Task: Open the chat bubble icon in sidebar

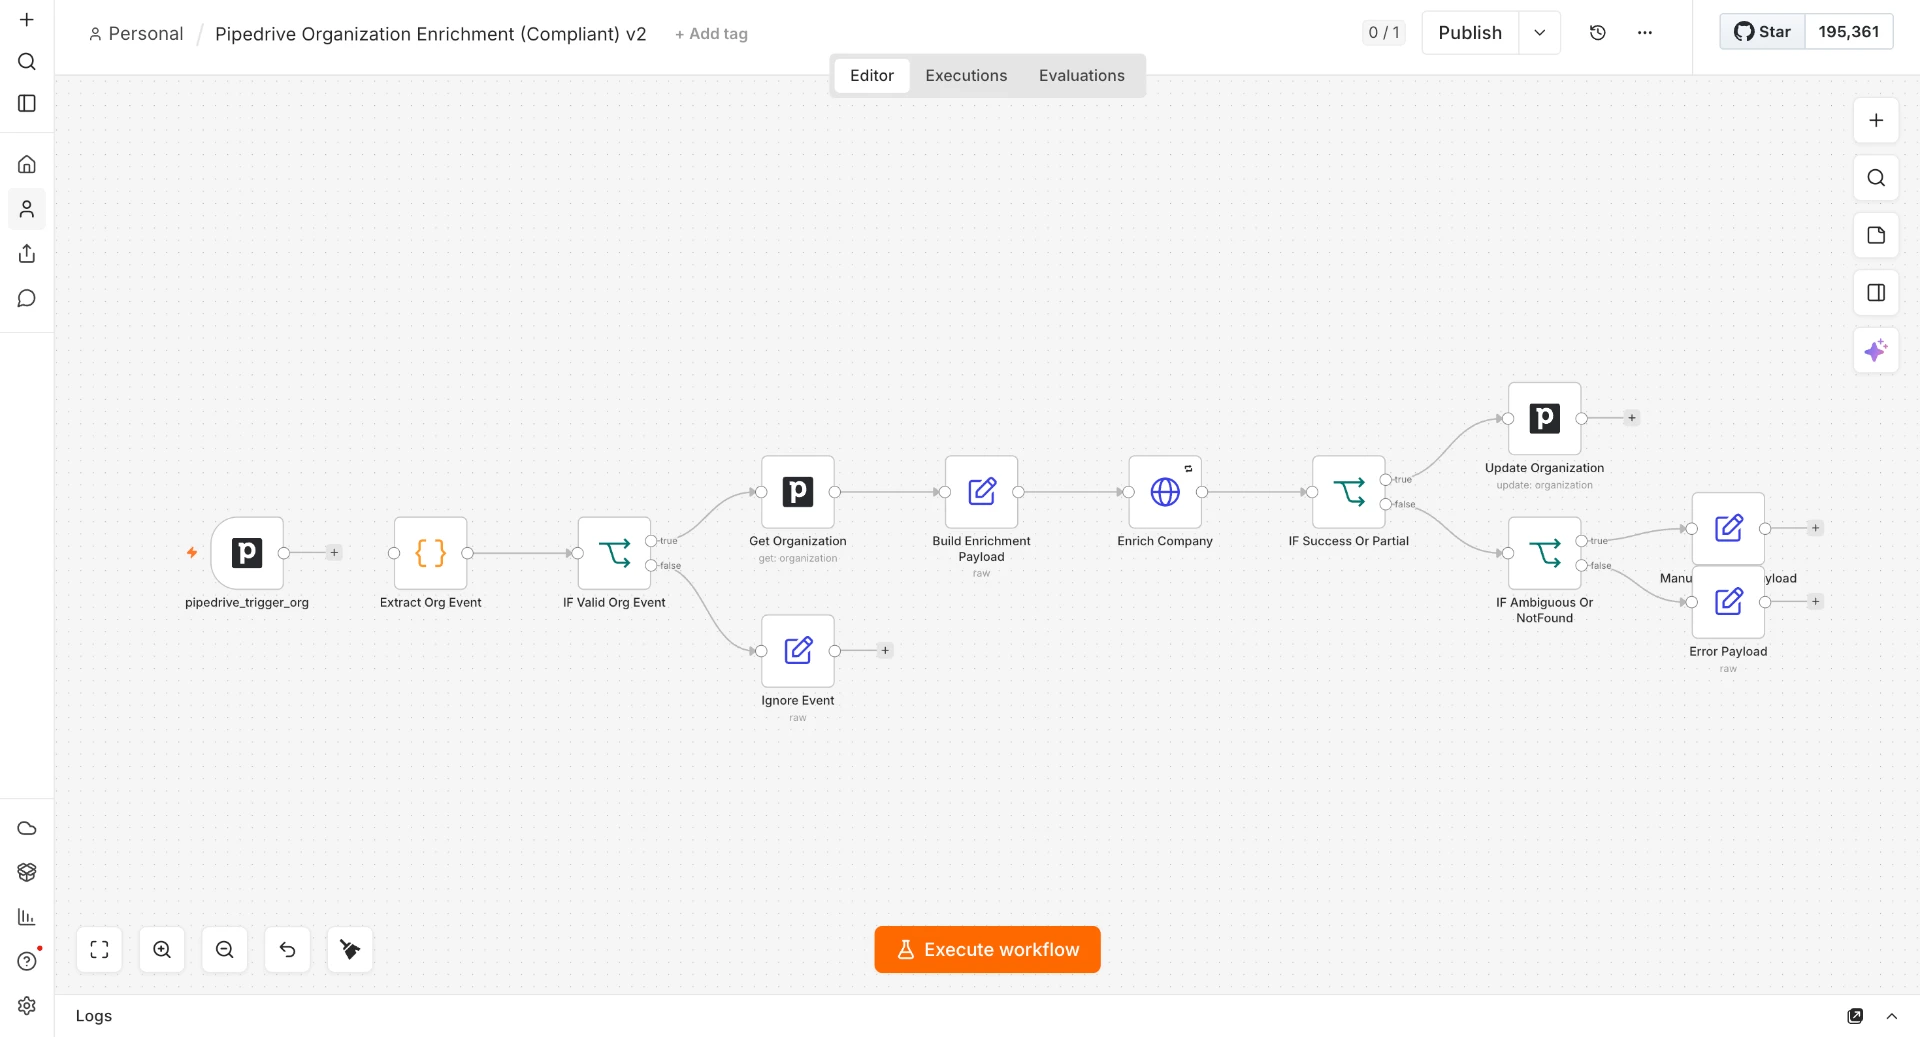Action: click(27, 298)
